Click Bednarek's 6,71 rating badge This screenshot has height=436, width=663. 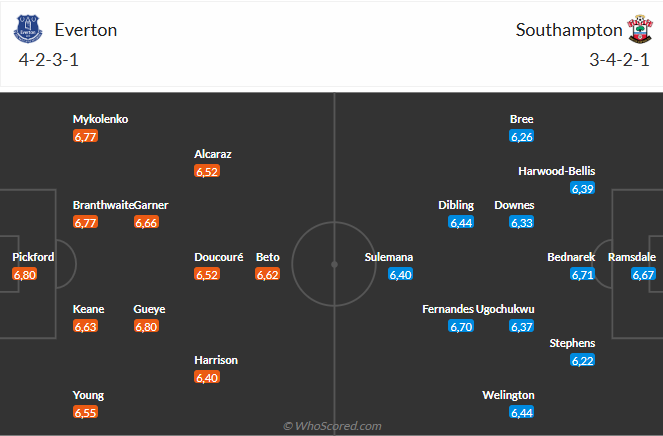[583, 274]
